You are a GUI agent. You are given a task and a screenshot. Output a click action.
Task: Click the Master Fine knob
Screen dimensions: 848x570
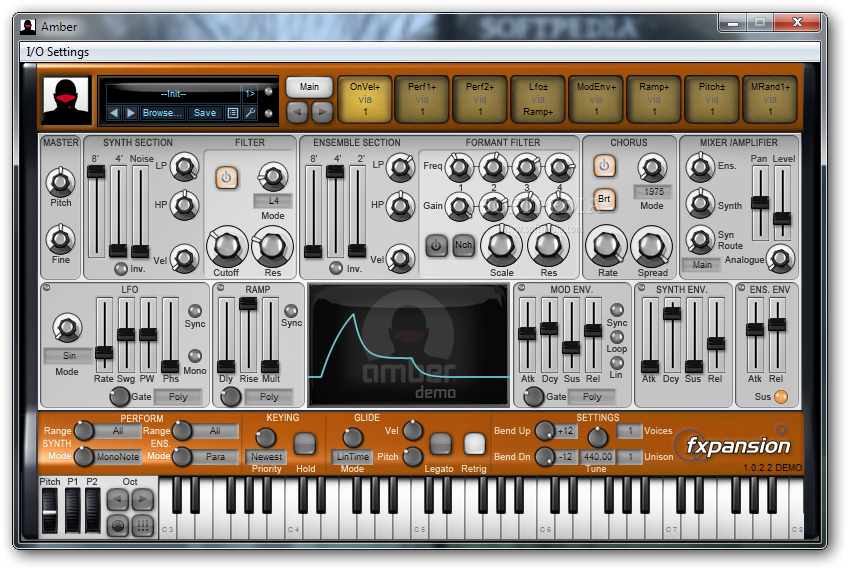(61, 239)
